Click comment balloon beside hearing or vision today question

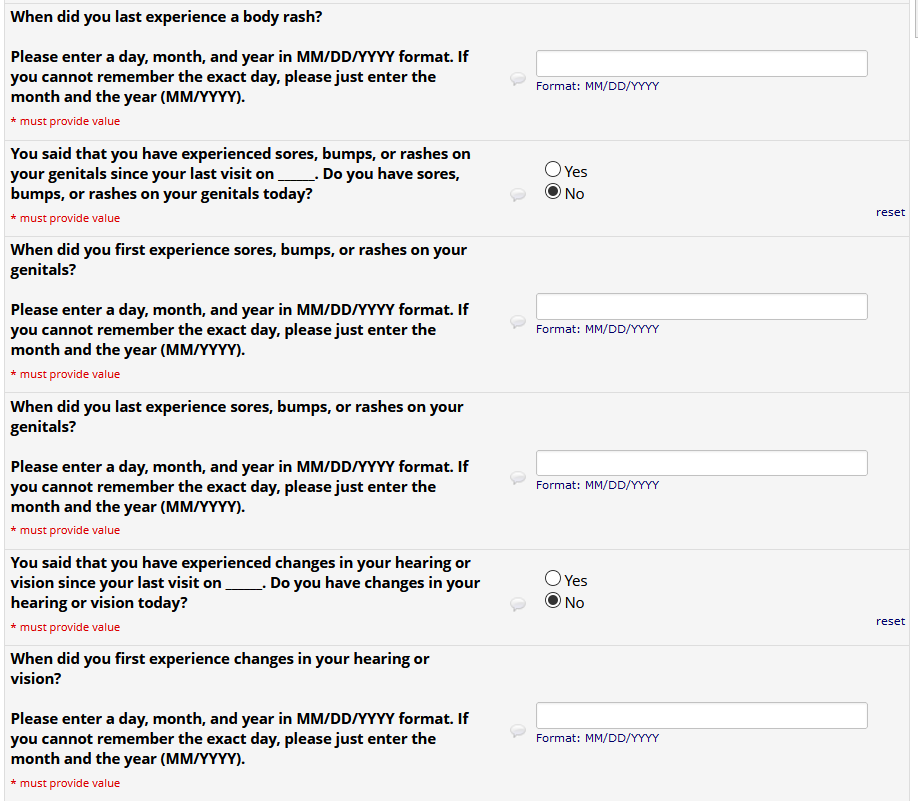click(x=517, y=604)
